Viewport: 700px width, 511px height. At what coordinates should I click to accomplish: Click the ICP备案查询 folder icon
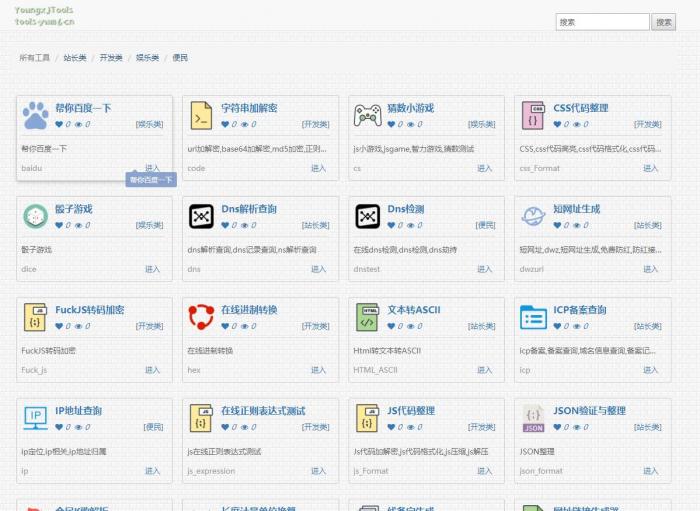[533, 317]
